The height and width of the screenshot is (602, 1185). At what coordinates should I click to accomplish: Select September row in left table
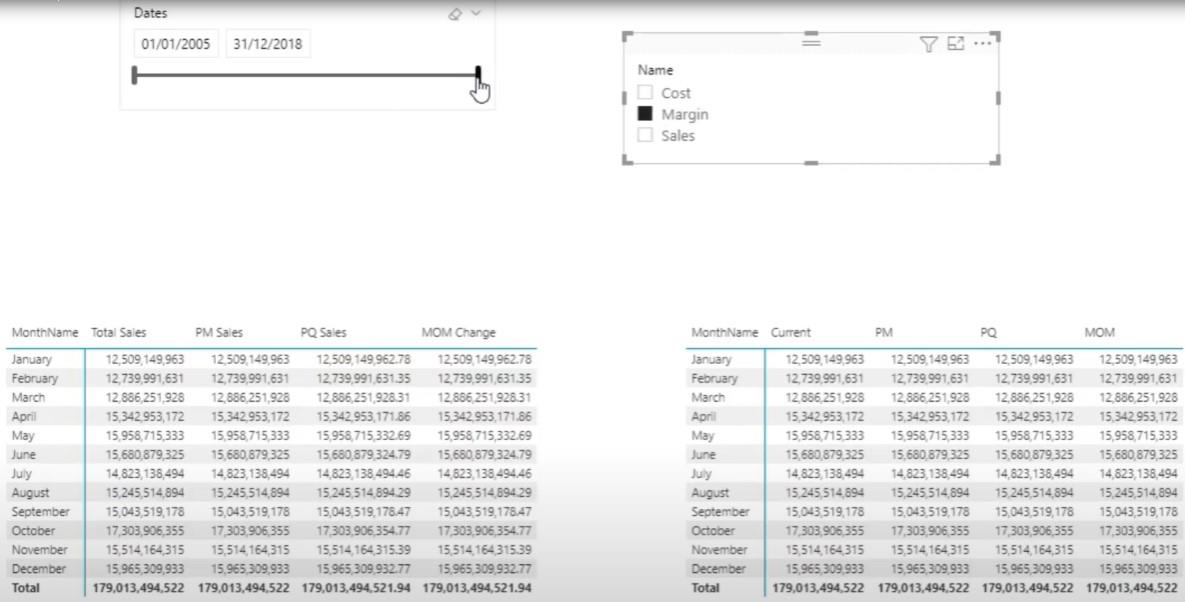pyautogui.click(x=271, y=511)
